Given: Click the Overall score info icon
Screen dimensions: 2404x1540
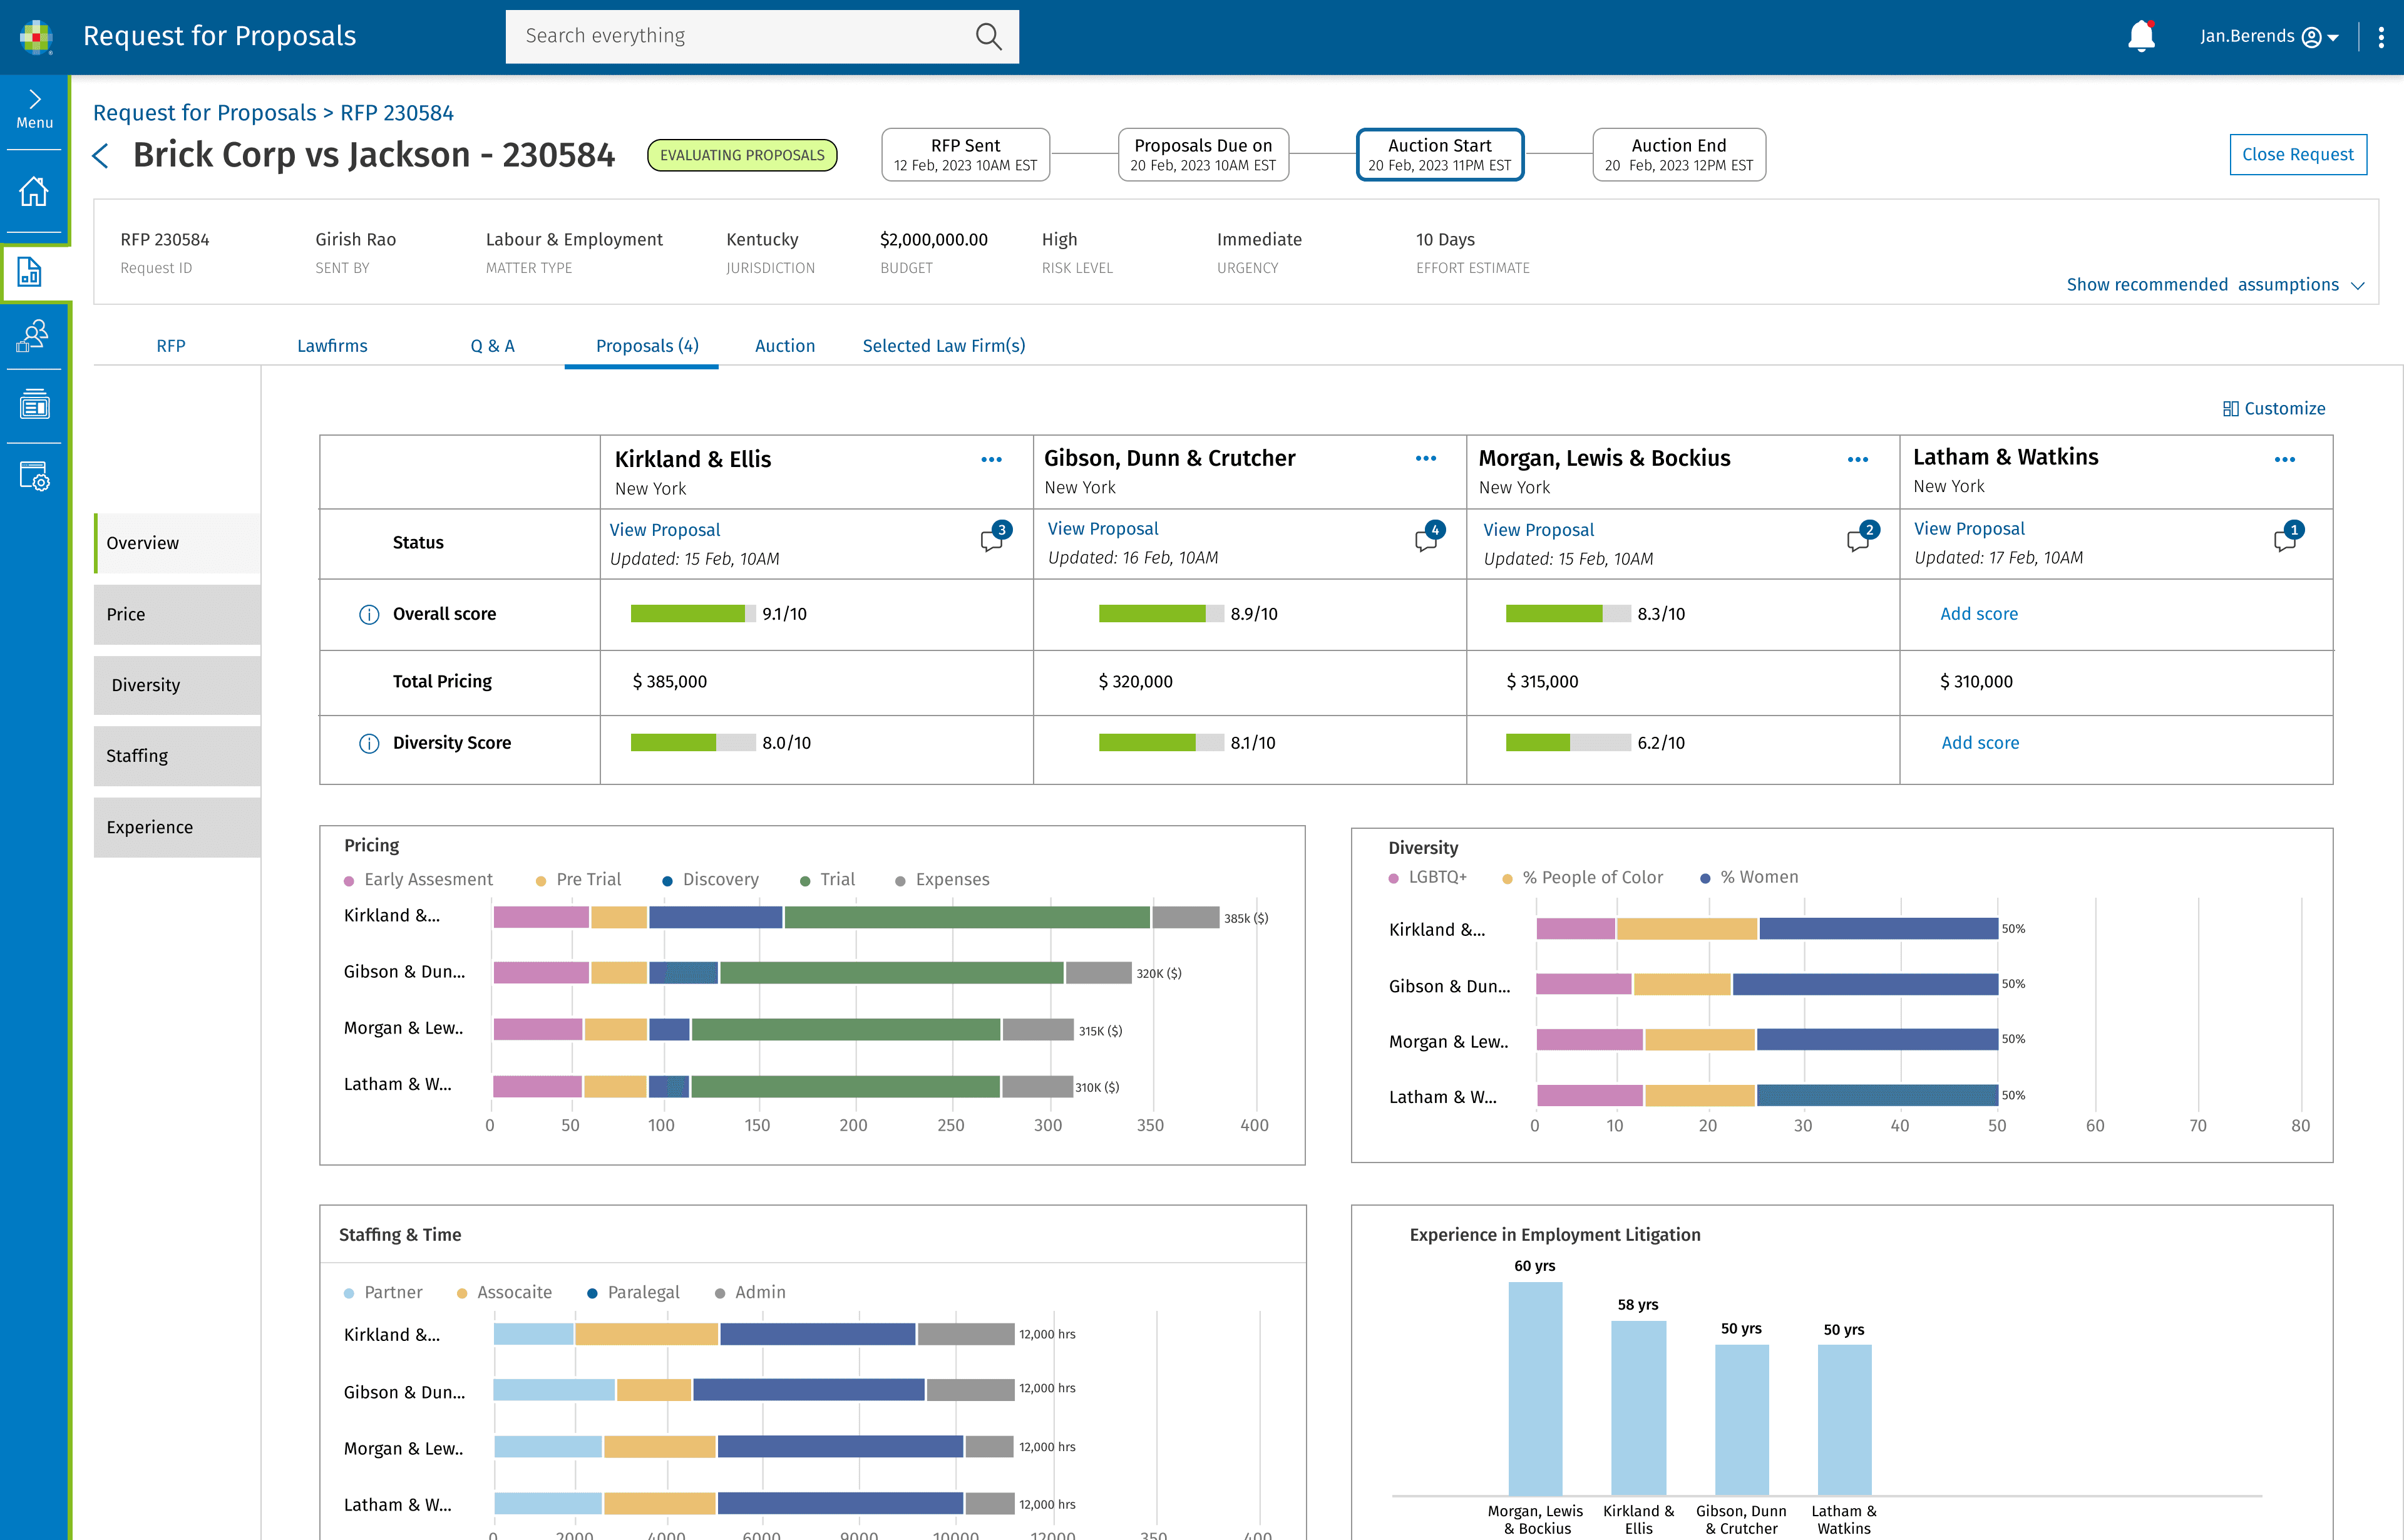Looking at the screenshot, I should pos(369,614).
